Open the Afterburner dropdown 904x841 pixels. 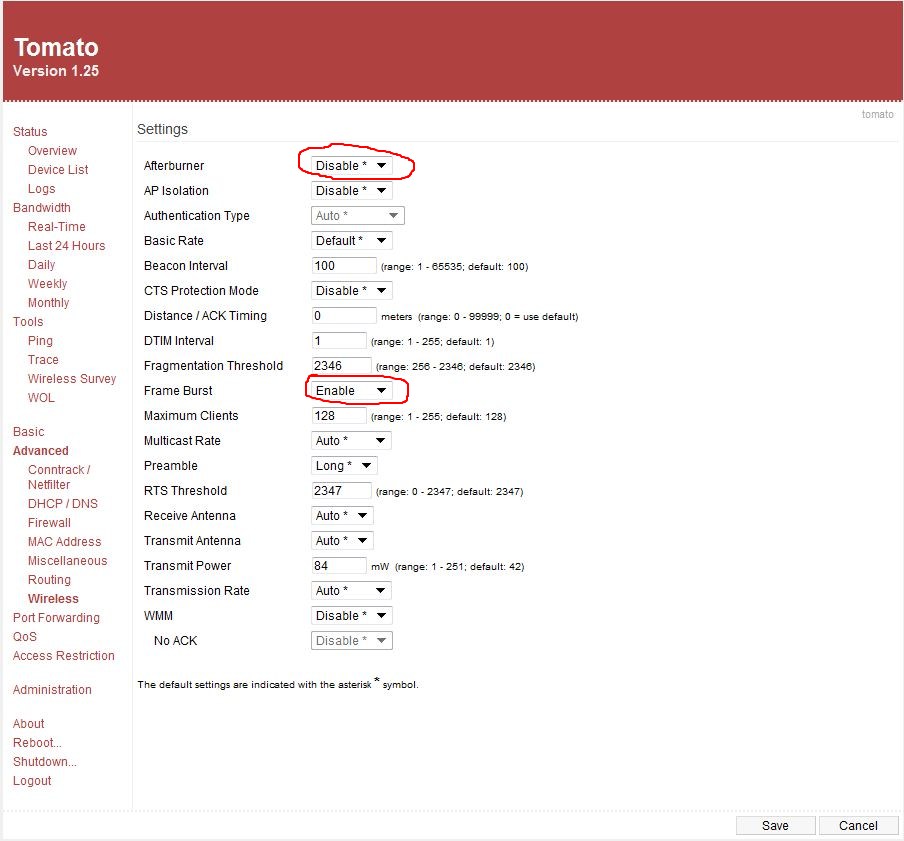[351, 166]
